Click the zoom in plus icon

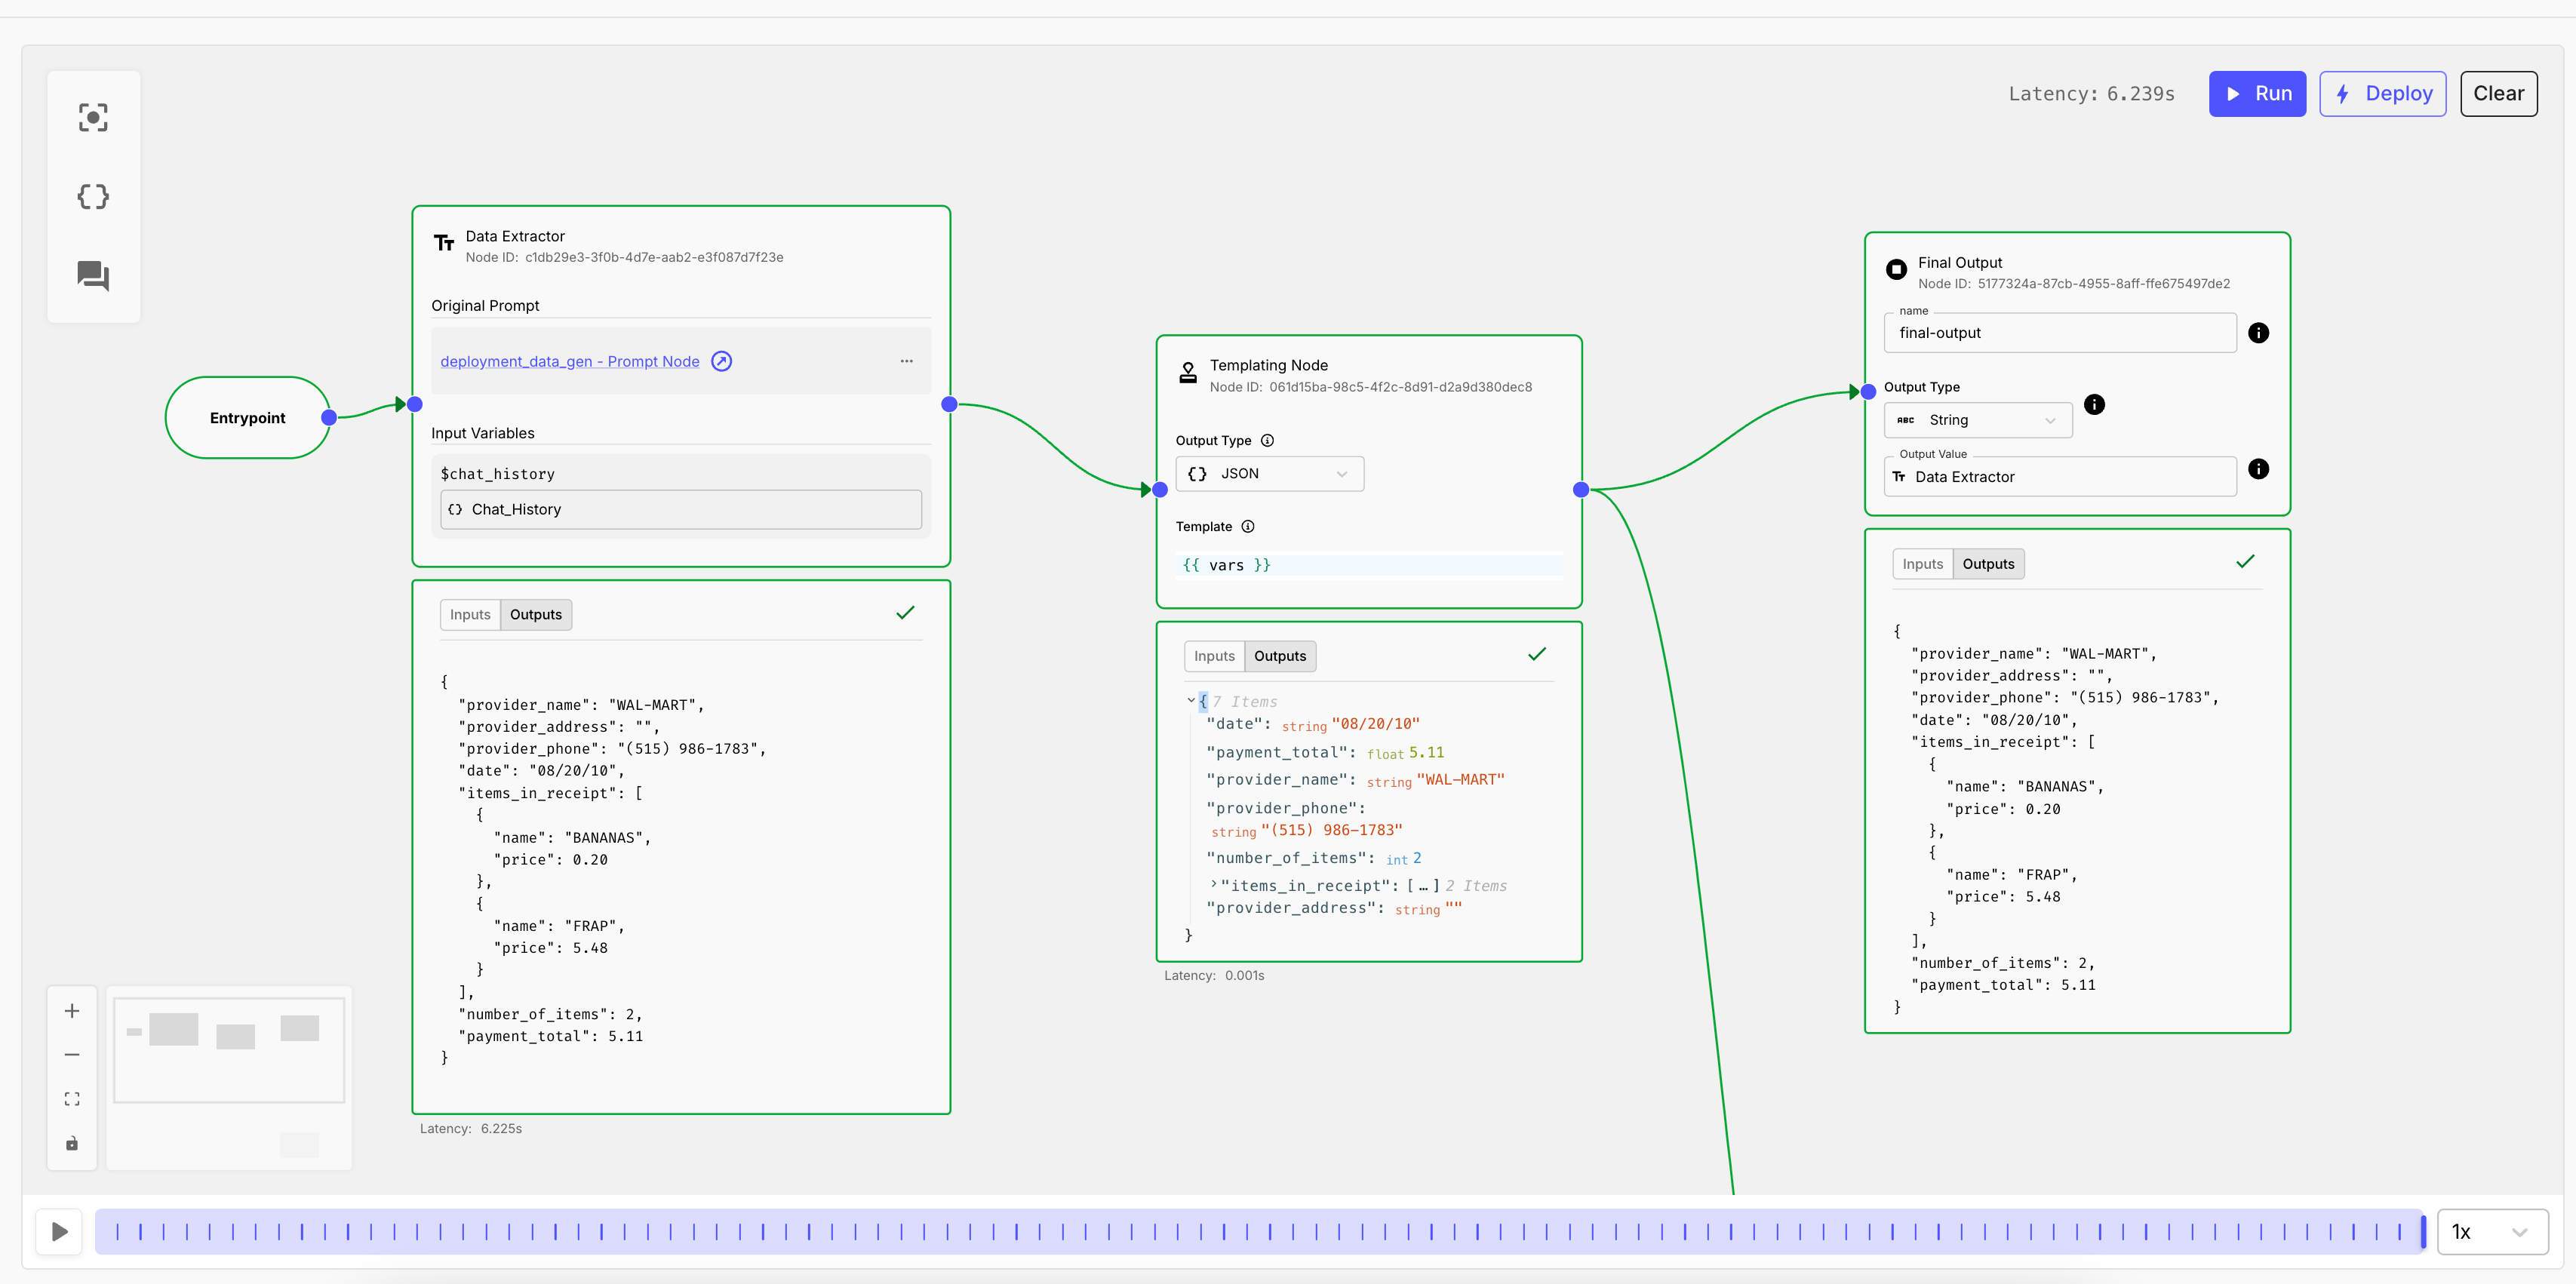click(72, 1011)
